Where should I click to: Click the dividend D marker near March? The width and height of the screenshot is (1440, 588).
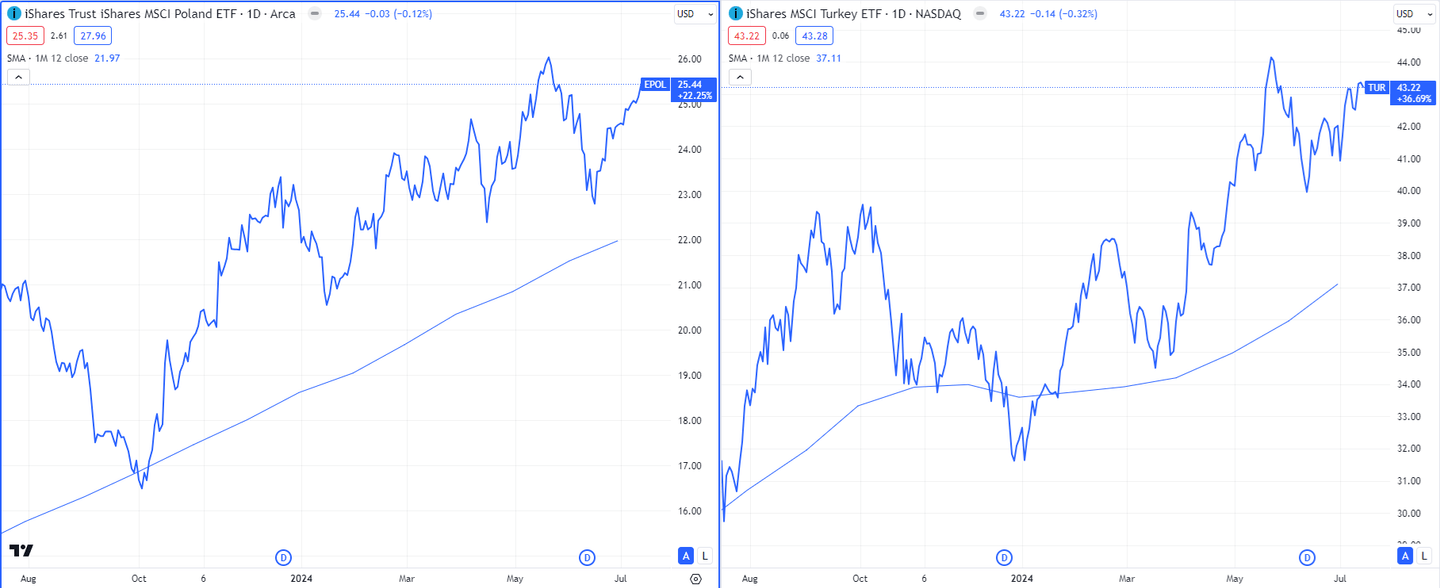coord(283,558)
